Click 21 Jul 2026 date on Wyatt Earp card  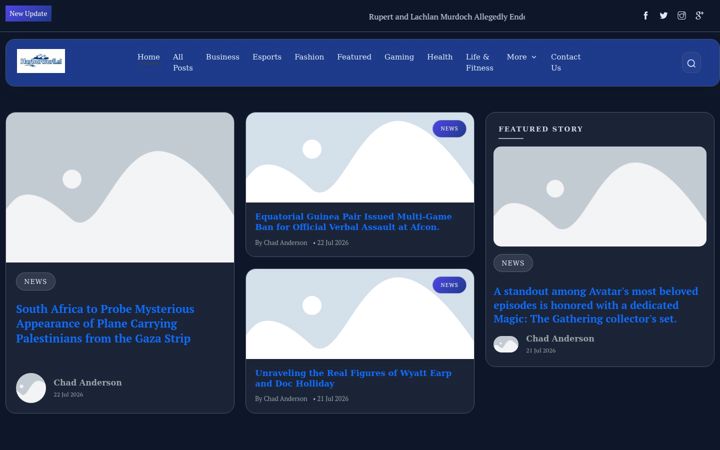tap(333, 399)
